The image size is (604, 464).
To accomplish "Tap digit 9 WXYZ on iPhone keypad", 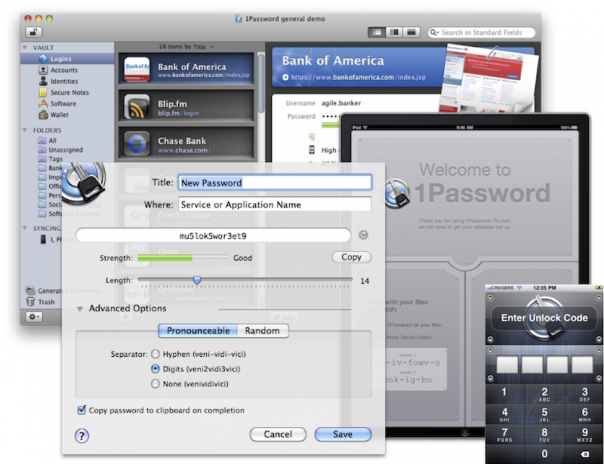I will point(584,434).
